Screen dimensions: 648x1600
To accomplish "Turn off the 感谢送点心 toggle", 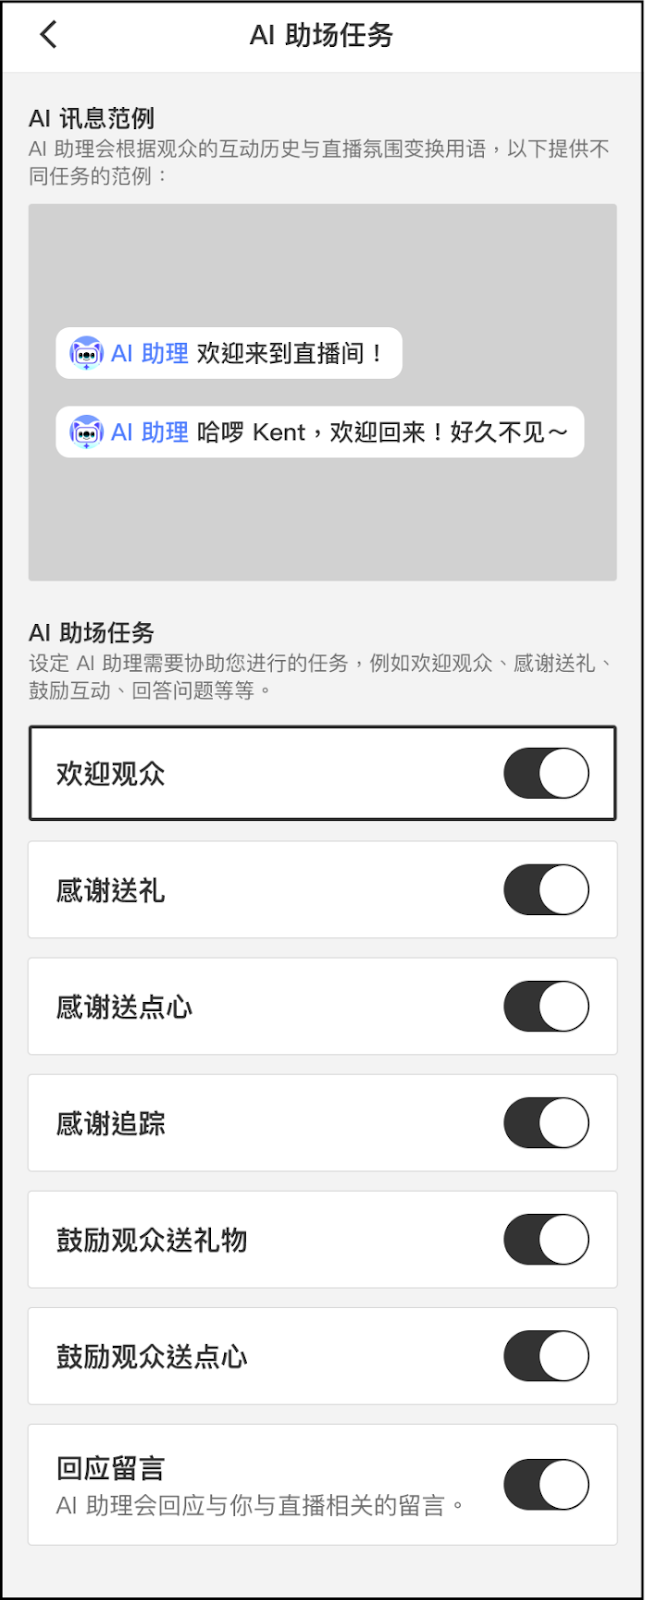I will click(x=546, y=1006).
